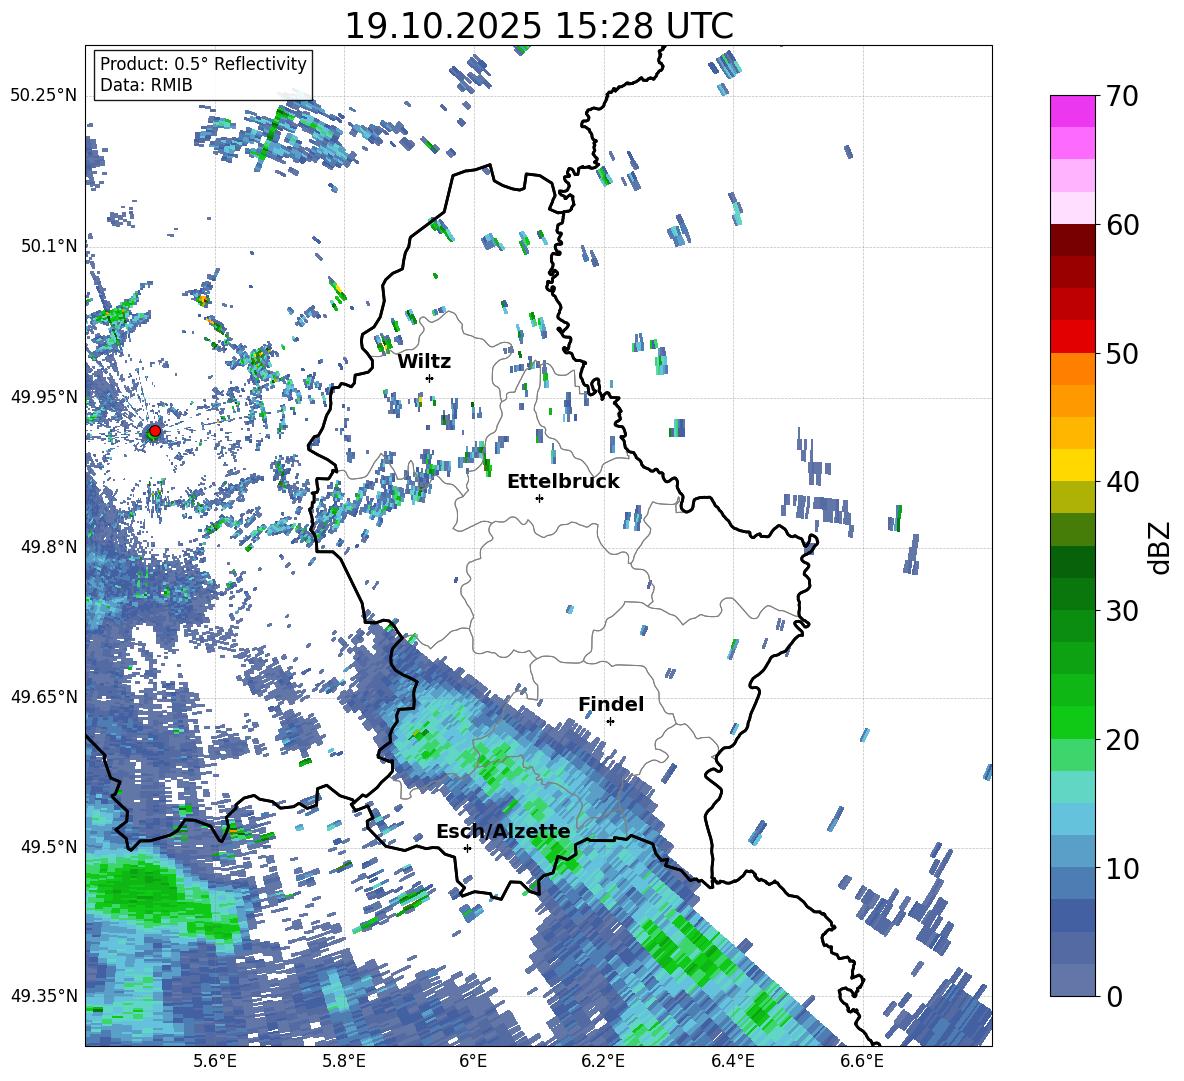Select the Findel station label
The height and width of the screenshot is (1081, 1184).
pos(611,704)
